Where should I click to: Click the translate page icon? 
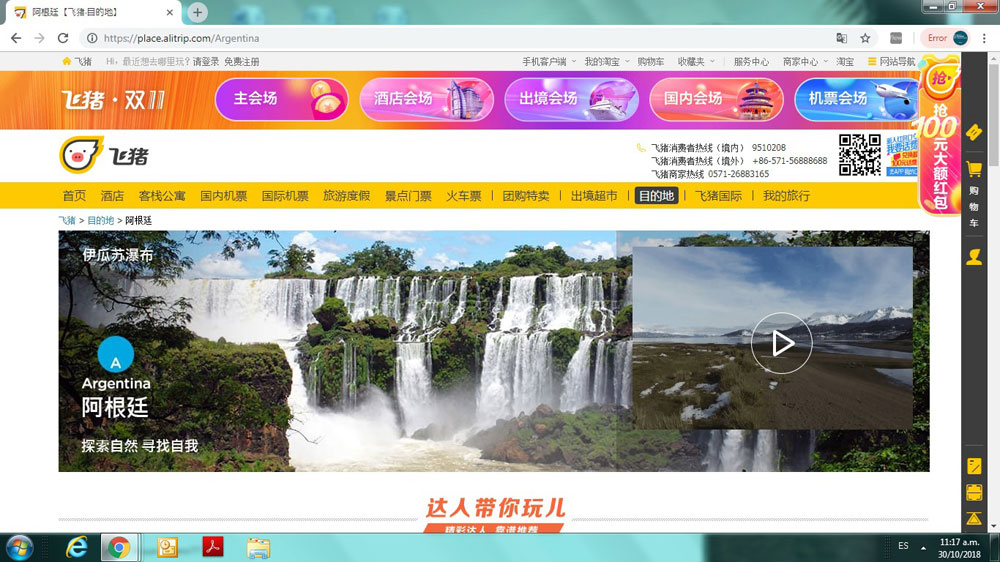pos(841,38)
